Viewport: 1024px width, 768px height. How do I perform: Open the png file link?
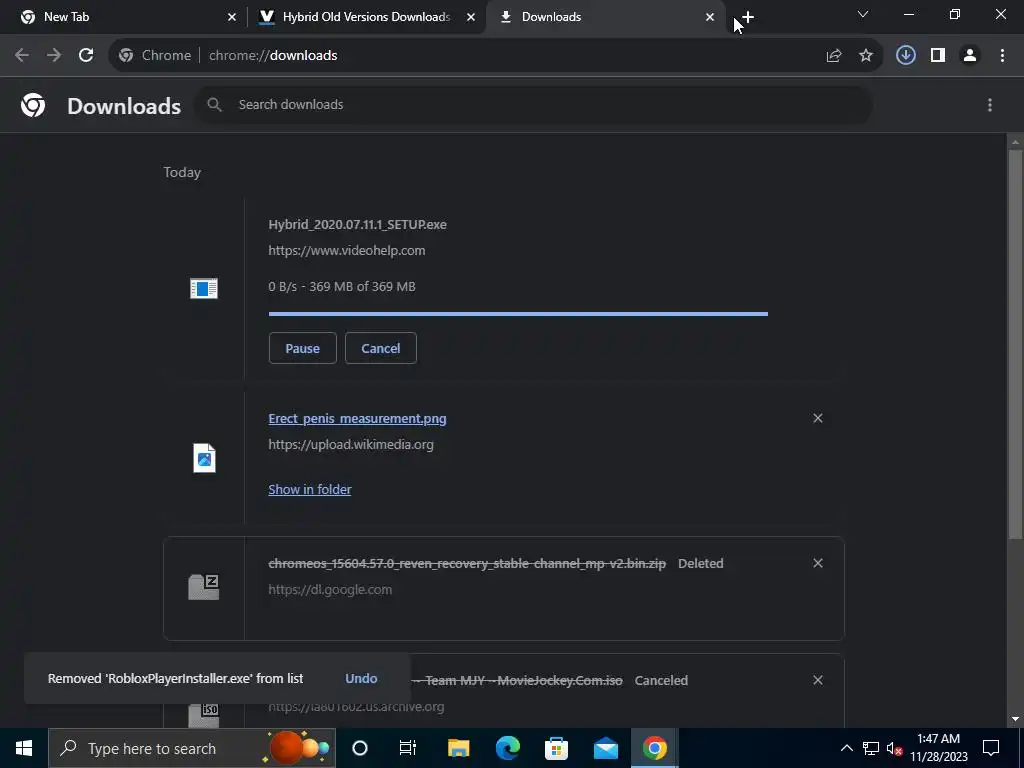click(x=357, y=419)
